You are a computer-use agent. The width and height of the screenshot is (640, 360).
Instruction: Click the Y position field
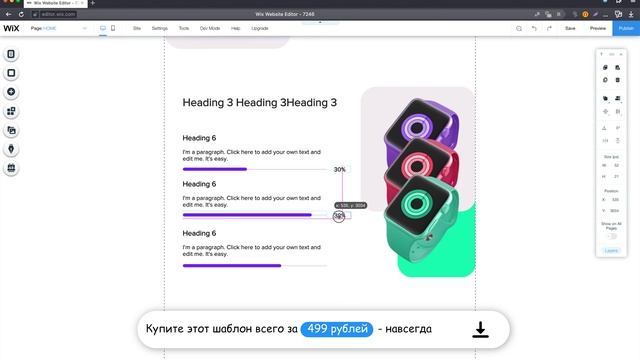pyautogui.click(x=615, y=211)
